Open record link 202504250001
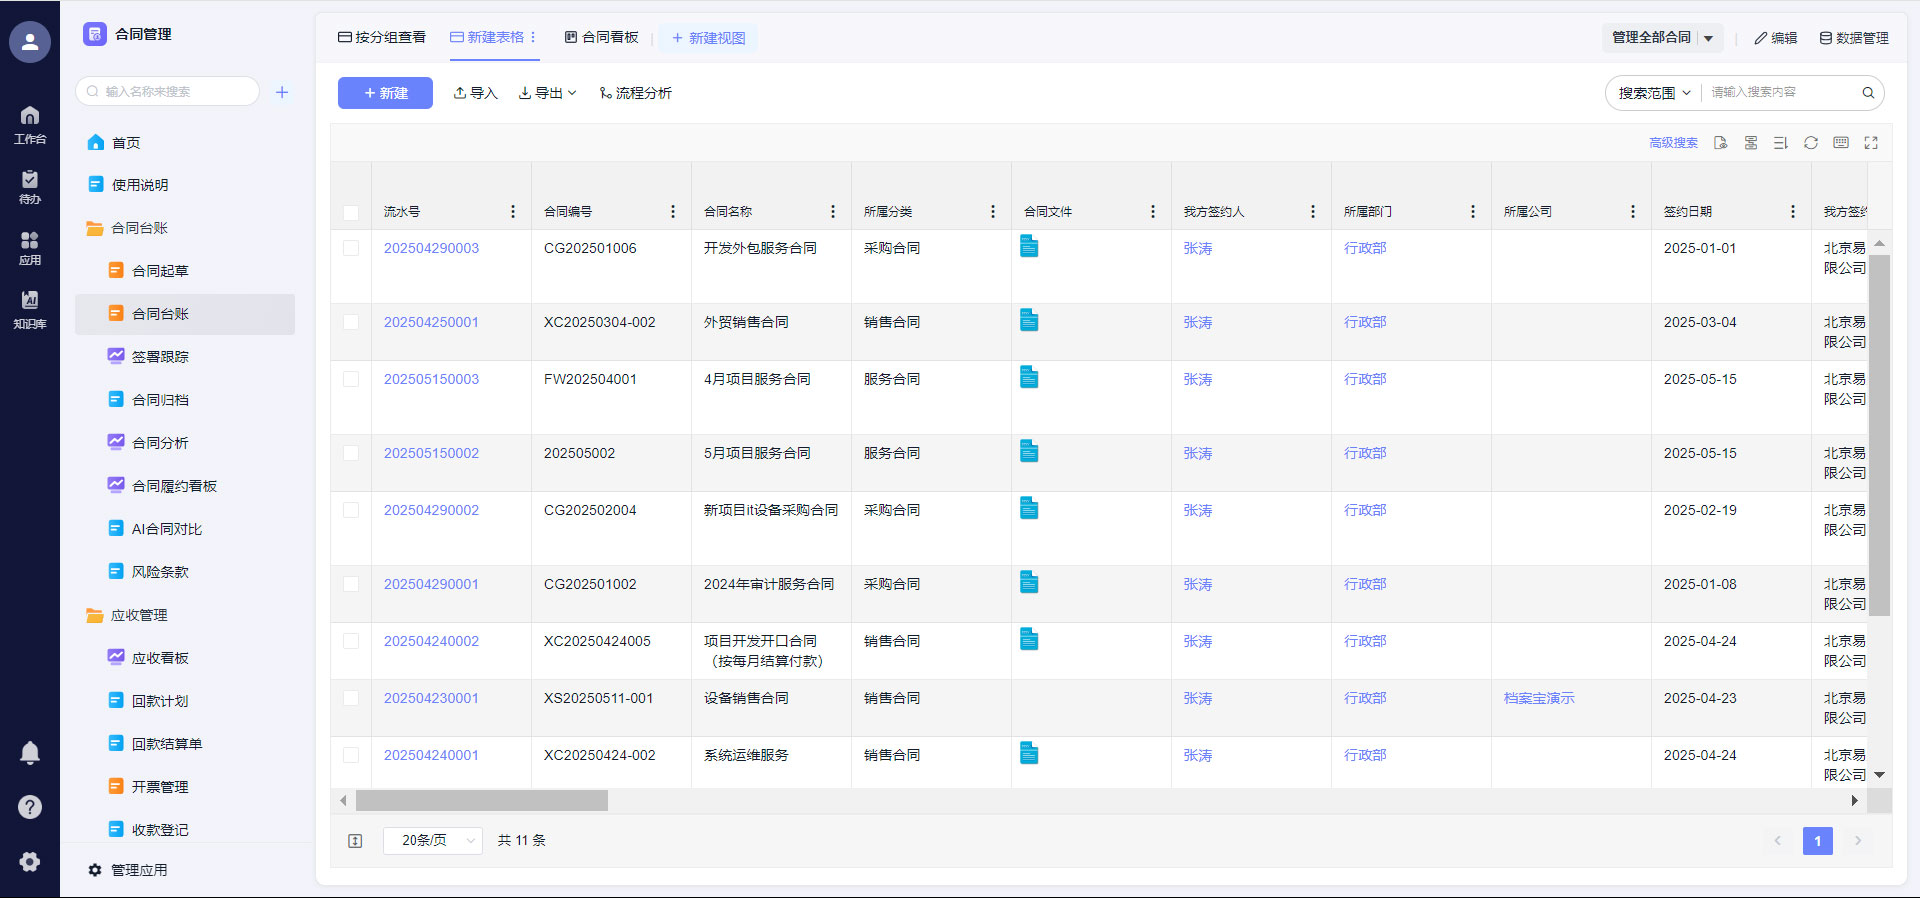Viewport: 1920px width, 898px height. point(431,322)
